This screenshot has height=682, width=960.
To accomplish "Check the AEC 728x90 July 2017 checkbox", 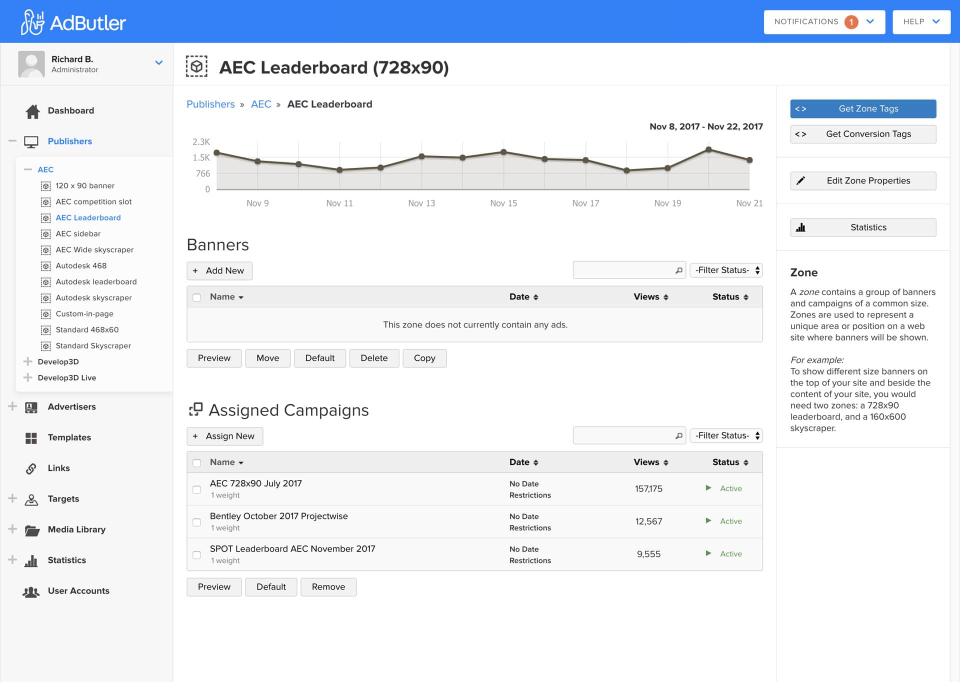I will coord(197,489).
